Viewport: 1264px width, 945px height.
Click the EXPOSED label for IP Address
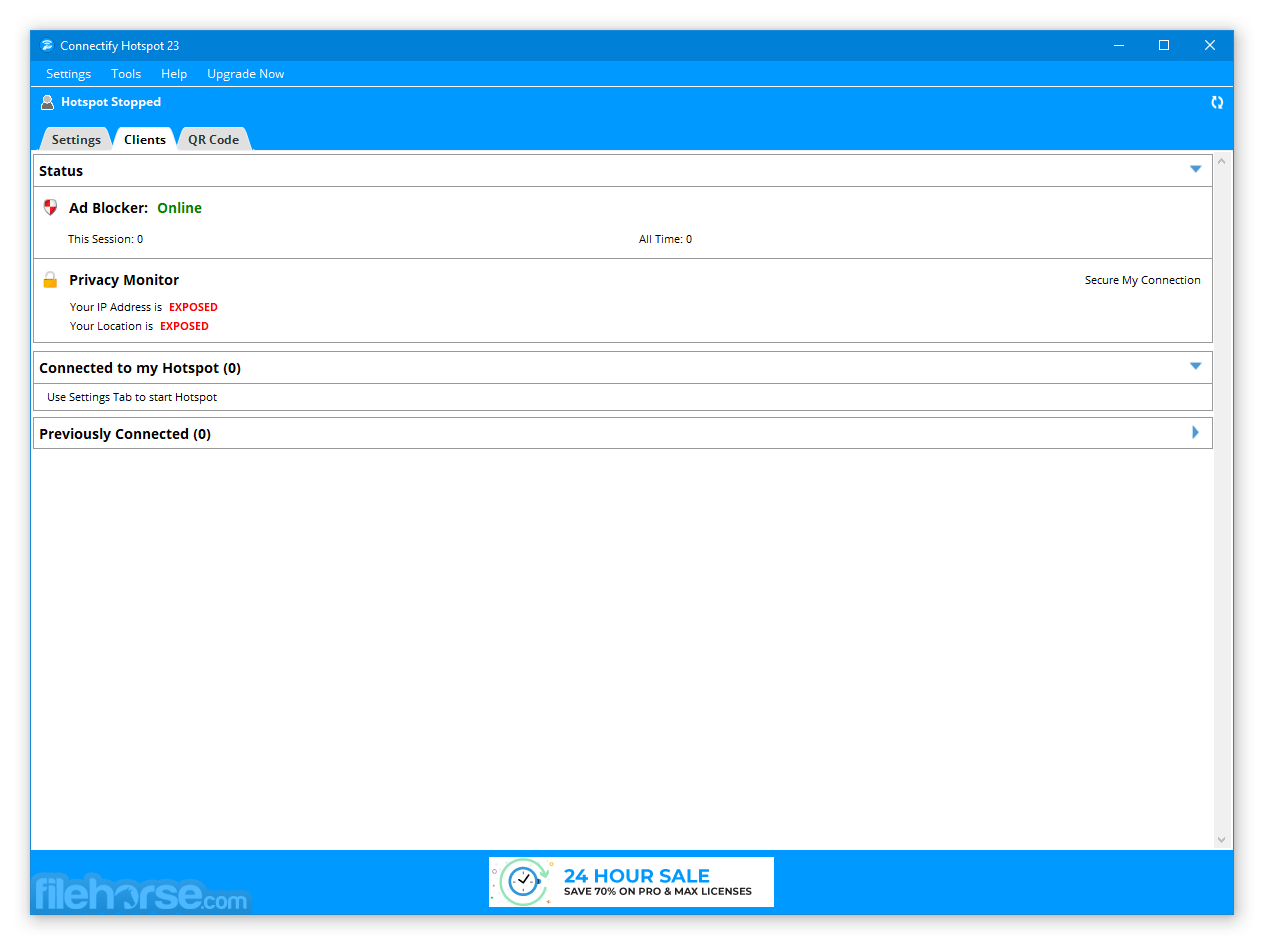pyautogui.click(x=193, y=307)
